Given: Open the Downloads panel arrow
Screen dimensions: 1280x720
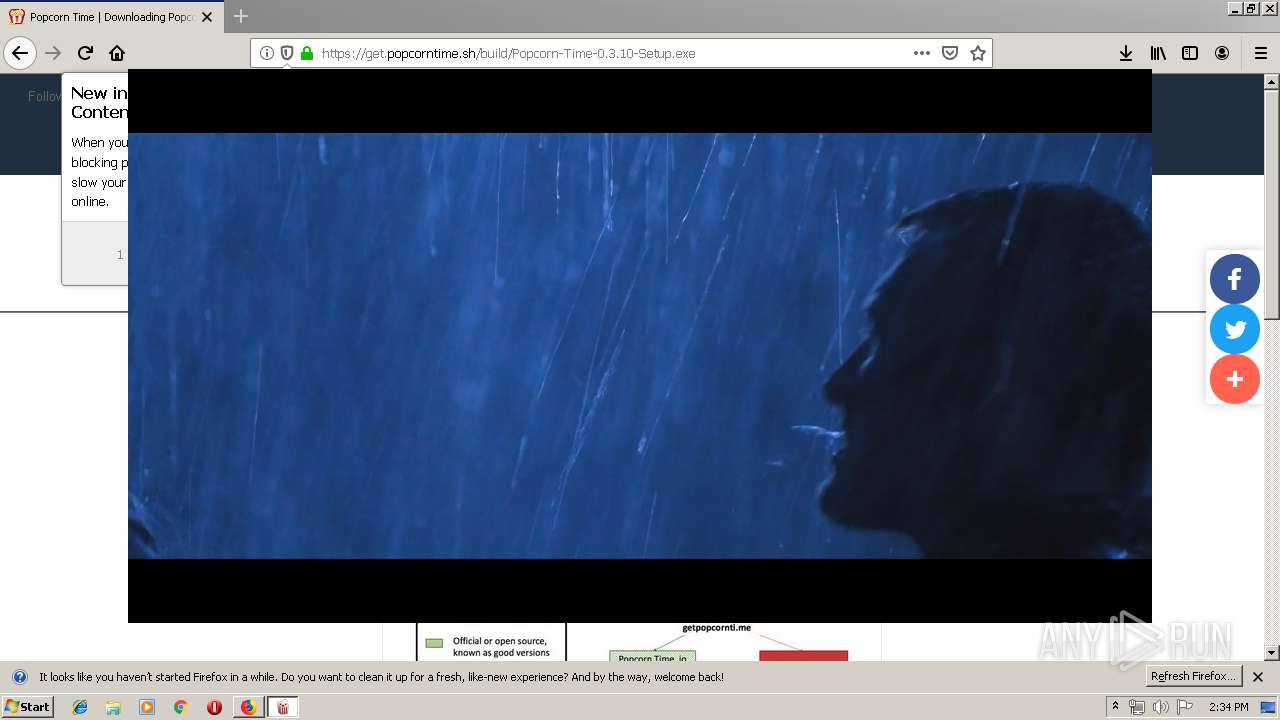Looking at the screenshot, I should click(1126, 53).
